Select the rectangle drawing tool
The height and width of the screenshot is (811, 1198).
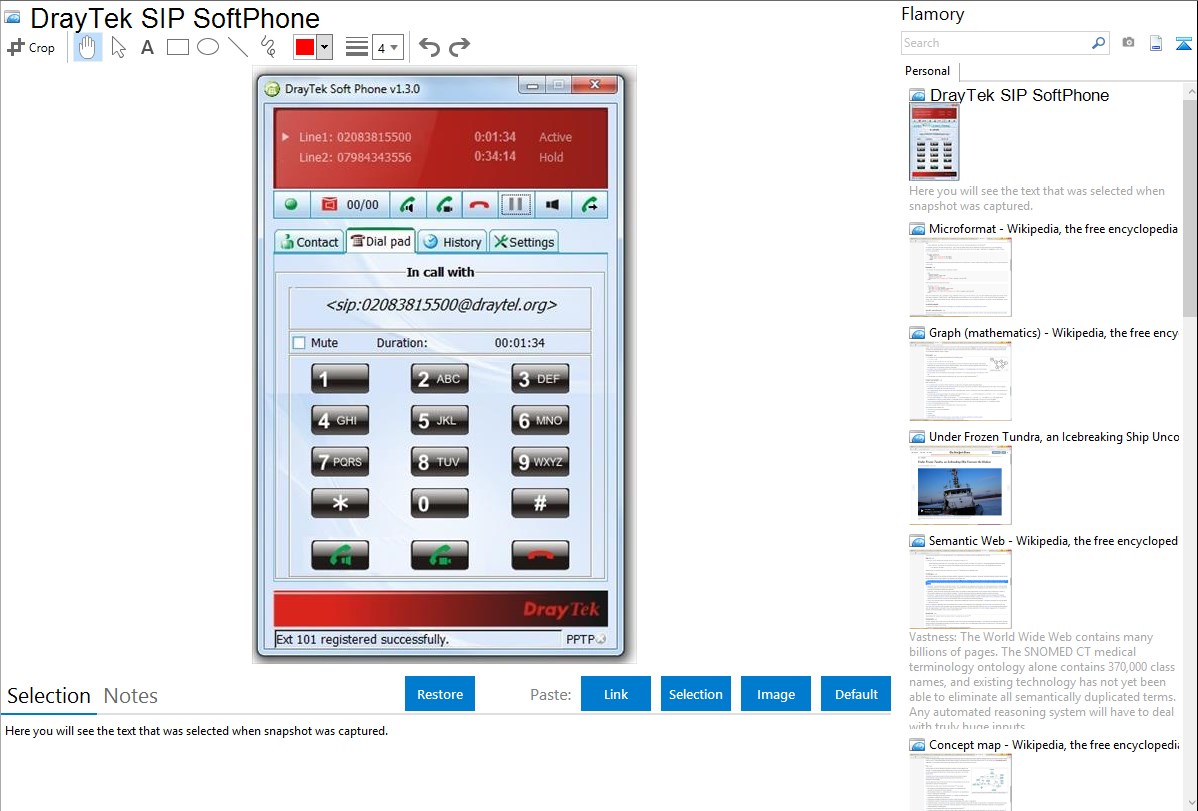tap(177, 47)
